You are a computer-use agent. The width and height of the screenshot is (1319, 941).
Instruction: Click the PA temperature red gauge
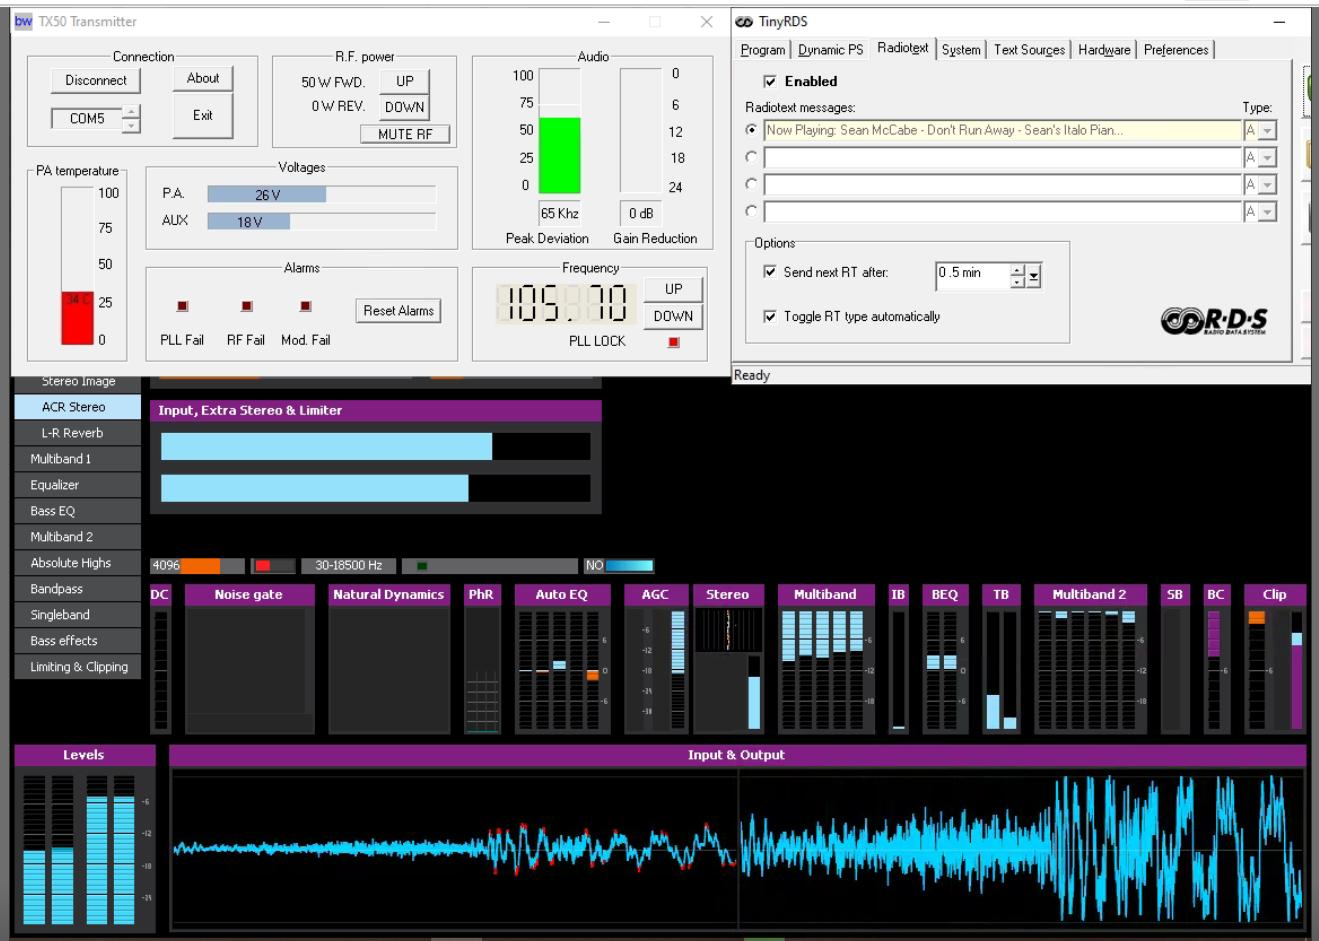pyautogui.click(x=77, y=265)
